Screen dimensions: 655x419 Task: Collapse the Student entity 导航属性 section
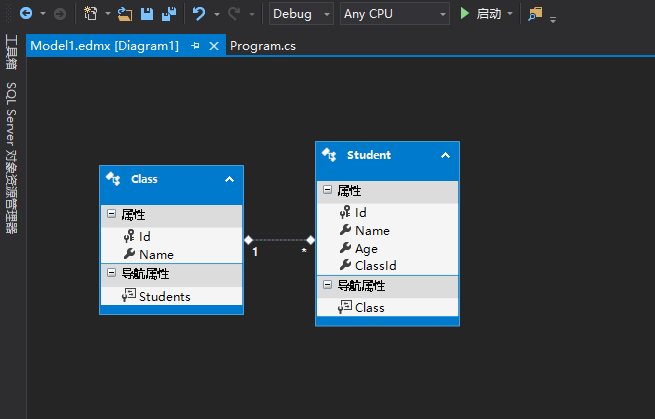click(328, 285)
